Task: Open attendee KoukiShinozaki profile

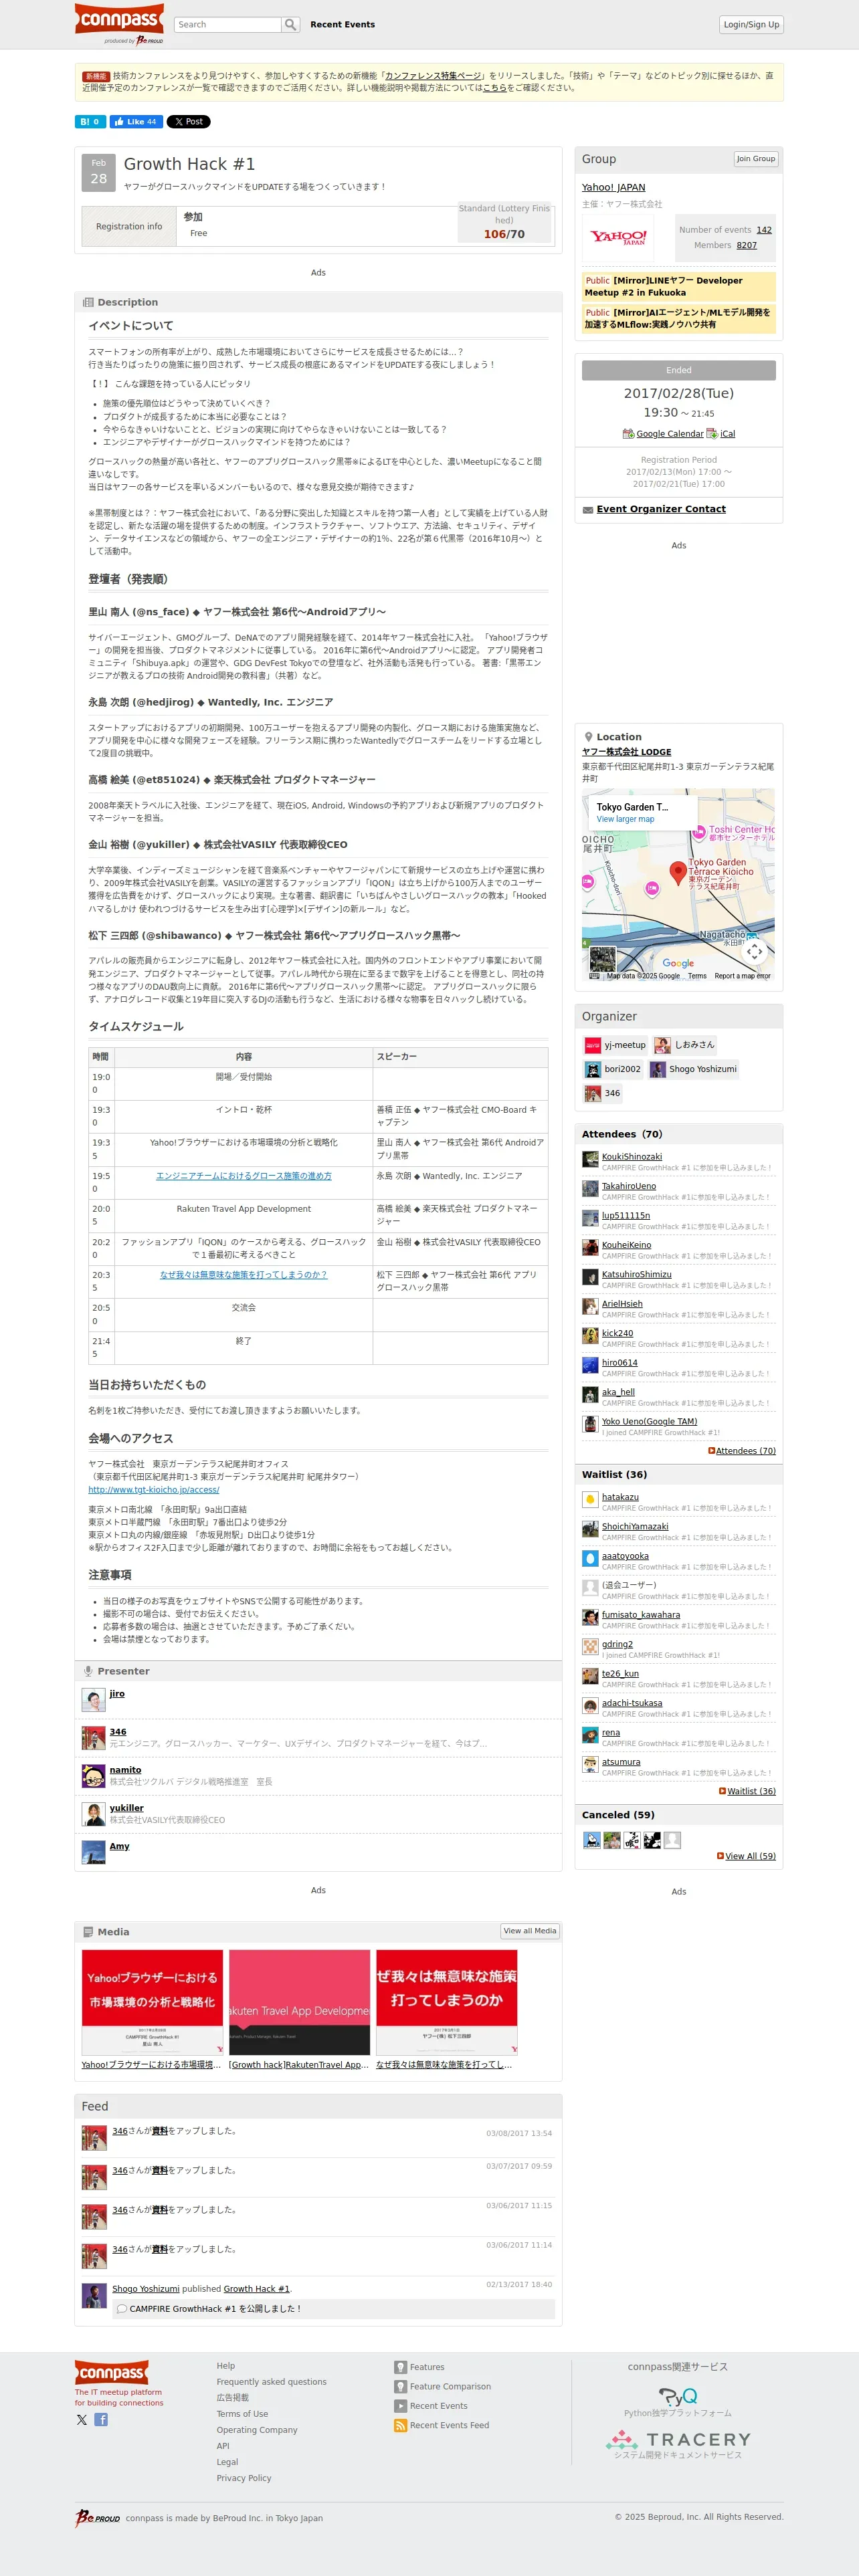Action: [632, 1157]
